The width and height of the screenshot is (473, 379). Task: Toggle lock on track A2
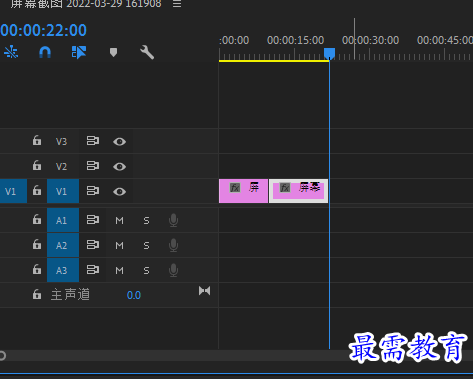point(37,245)
